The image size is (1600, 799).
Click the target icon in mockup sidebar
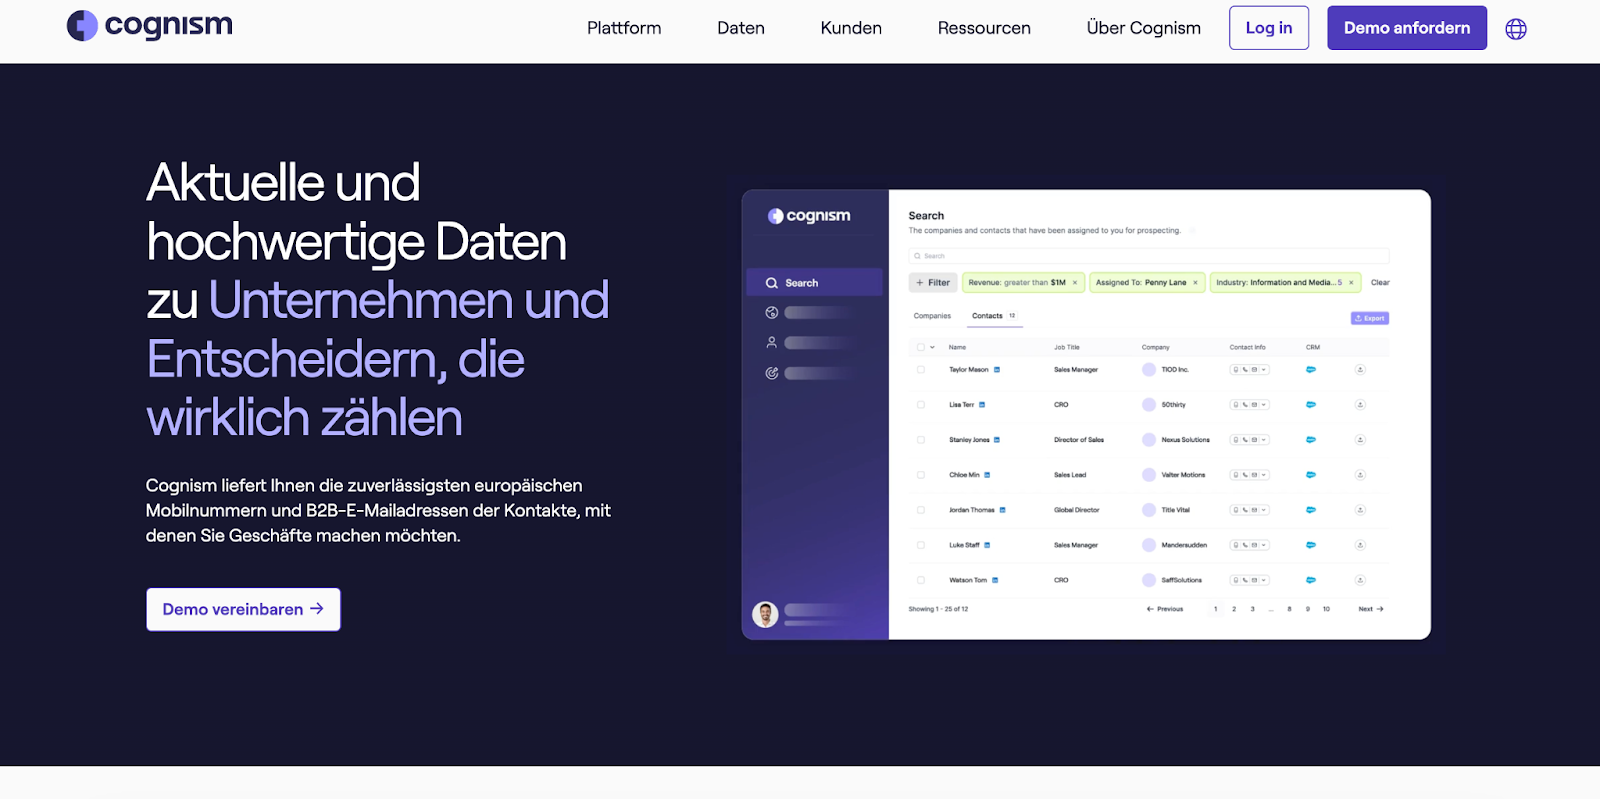(772, 373)
